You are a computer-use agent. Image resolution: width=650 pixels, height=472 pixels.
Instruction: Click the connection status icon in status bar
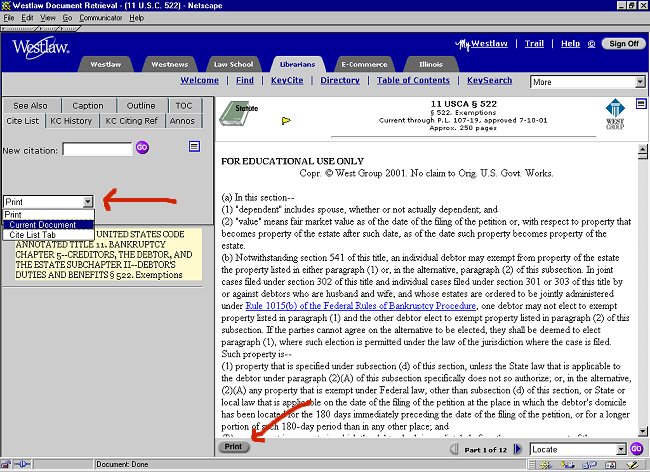pos(22,464)
